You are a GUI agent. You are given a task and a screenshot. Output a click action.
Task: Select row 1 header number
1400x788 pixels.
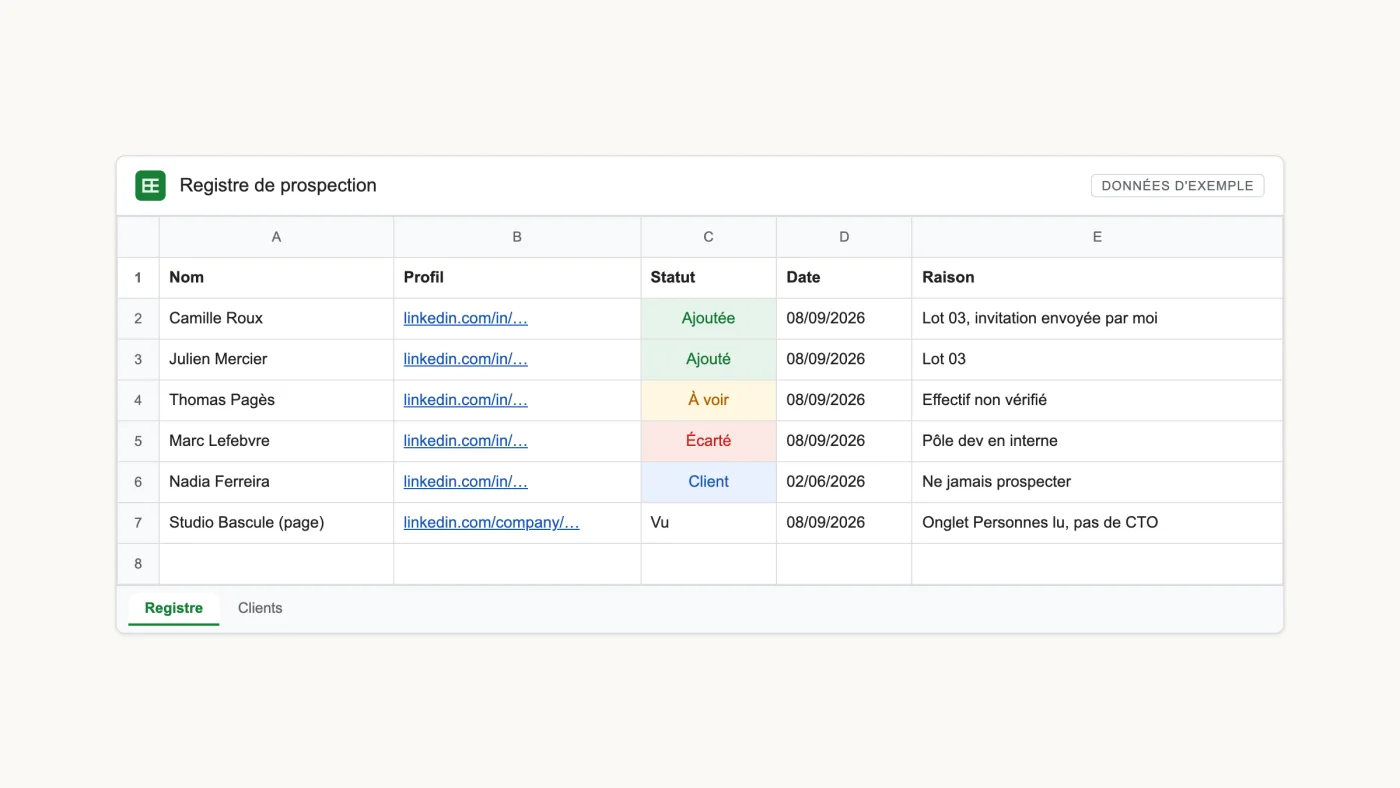(138, 278)
